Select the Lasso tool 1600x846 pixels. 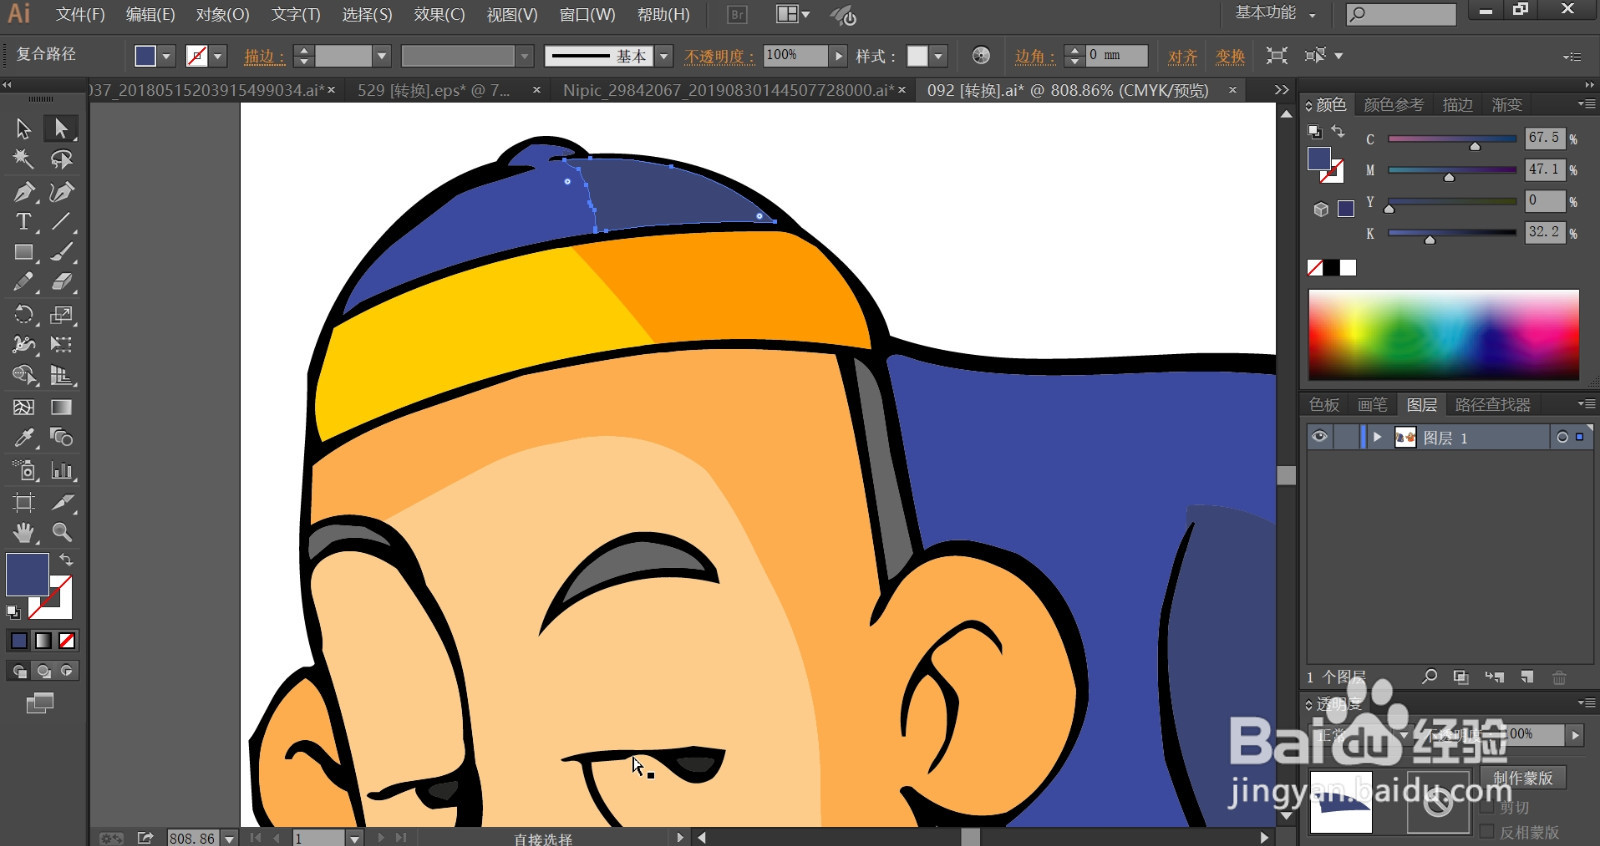[61, 159]
